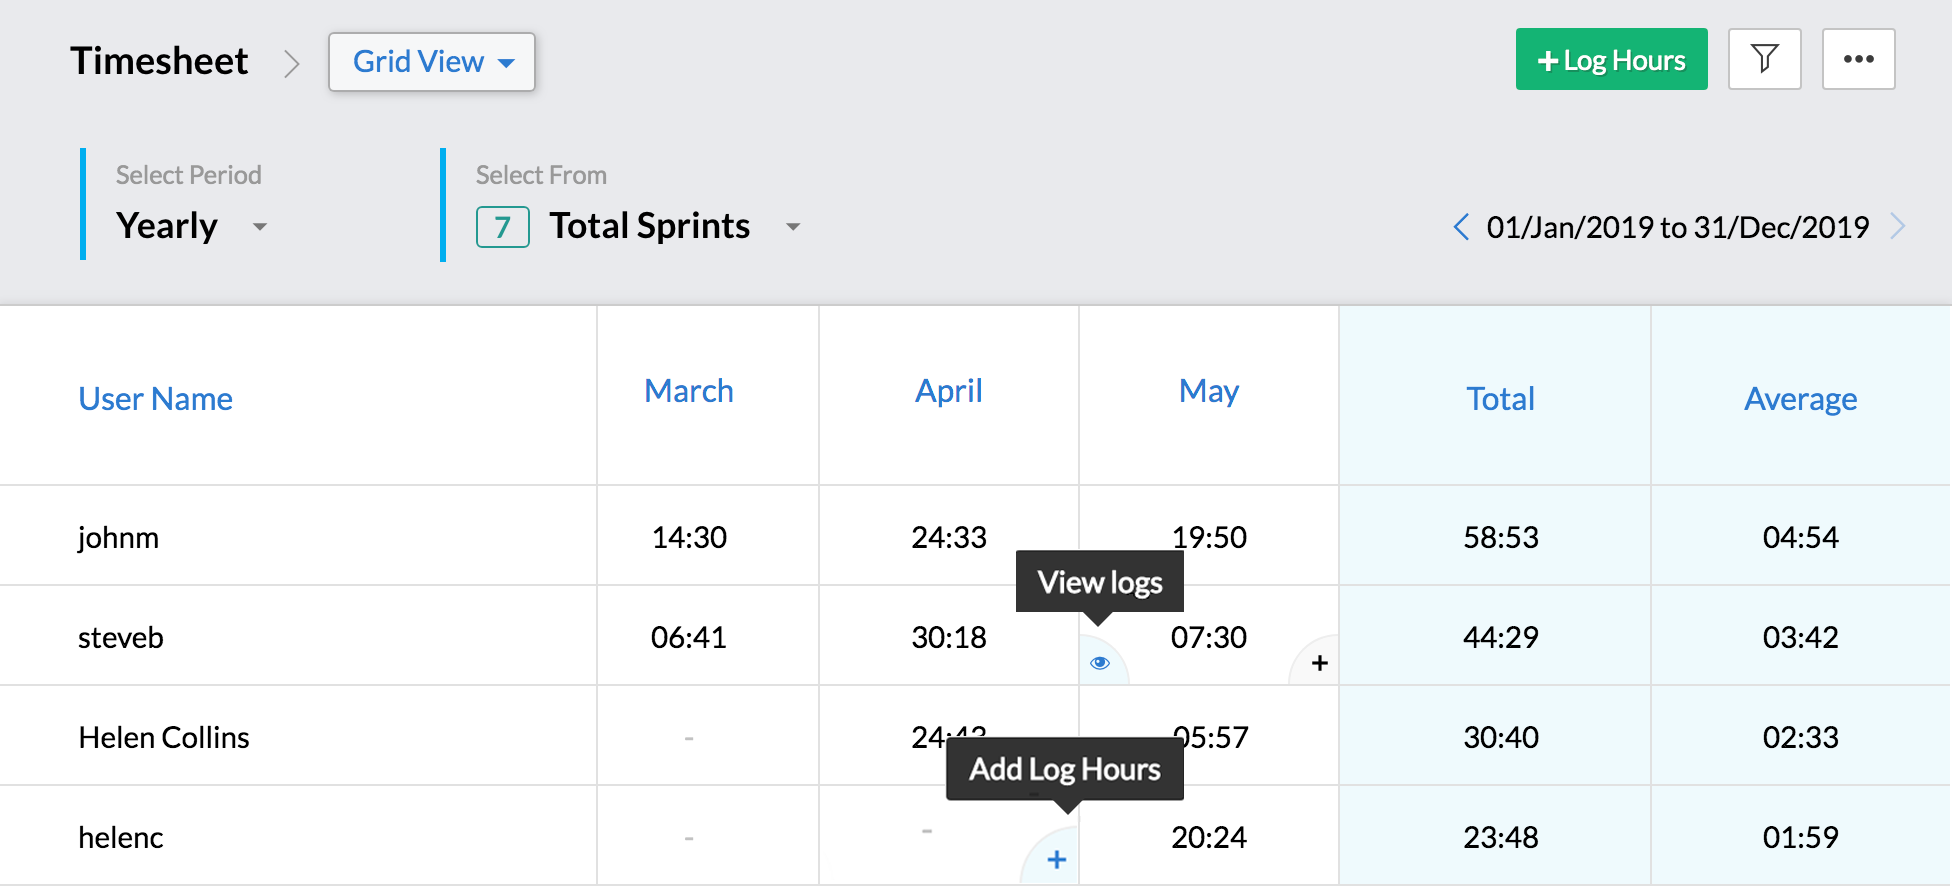1952x886 pixels.
Task: Click the filter funnel icon
Action: coord(1764,59)
